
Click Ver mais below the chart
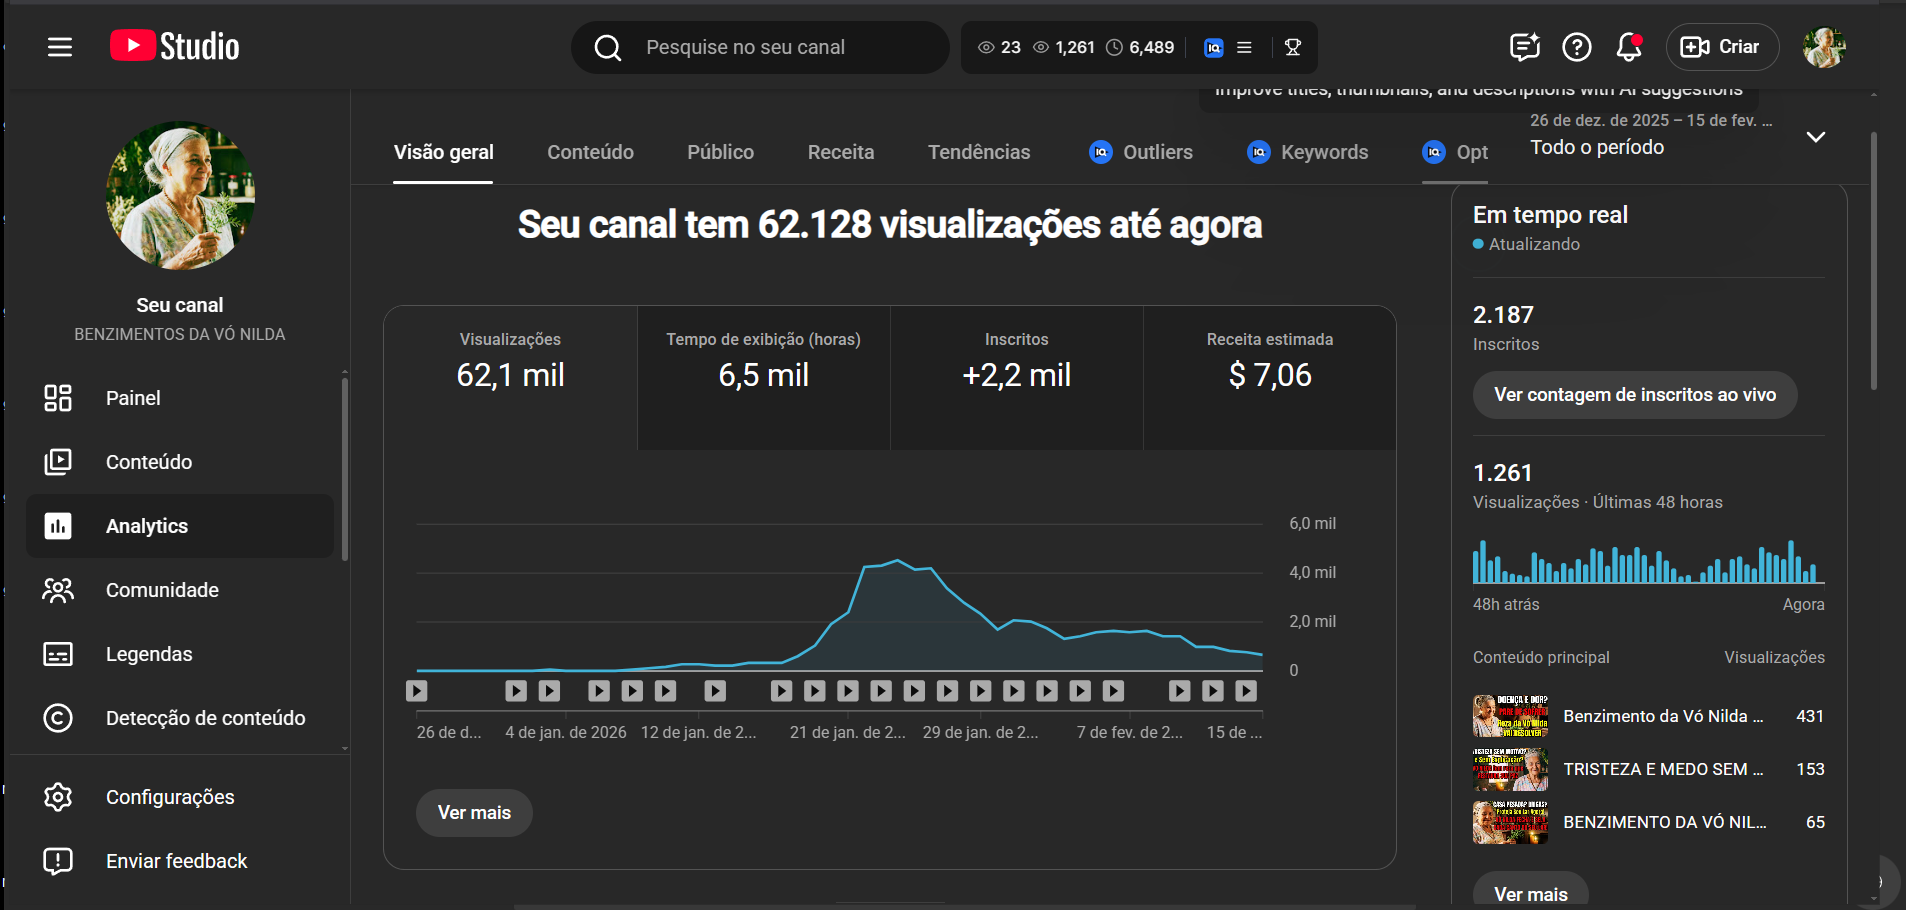(474, 813)
